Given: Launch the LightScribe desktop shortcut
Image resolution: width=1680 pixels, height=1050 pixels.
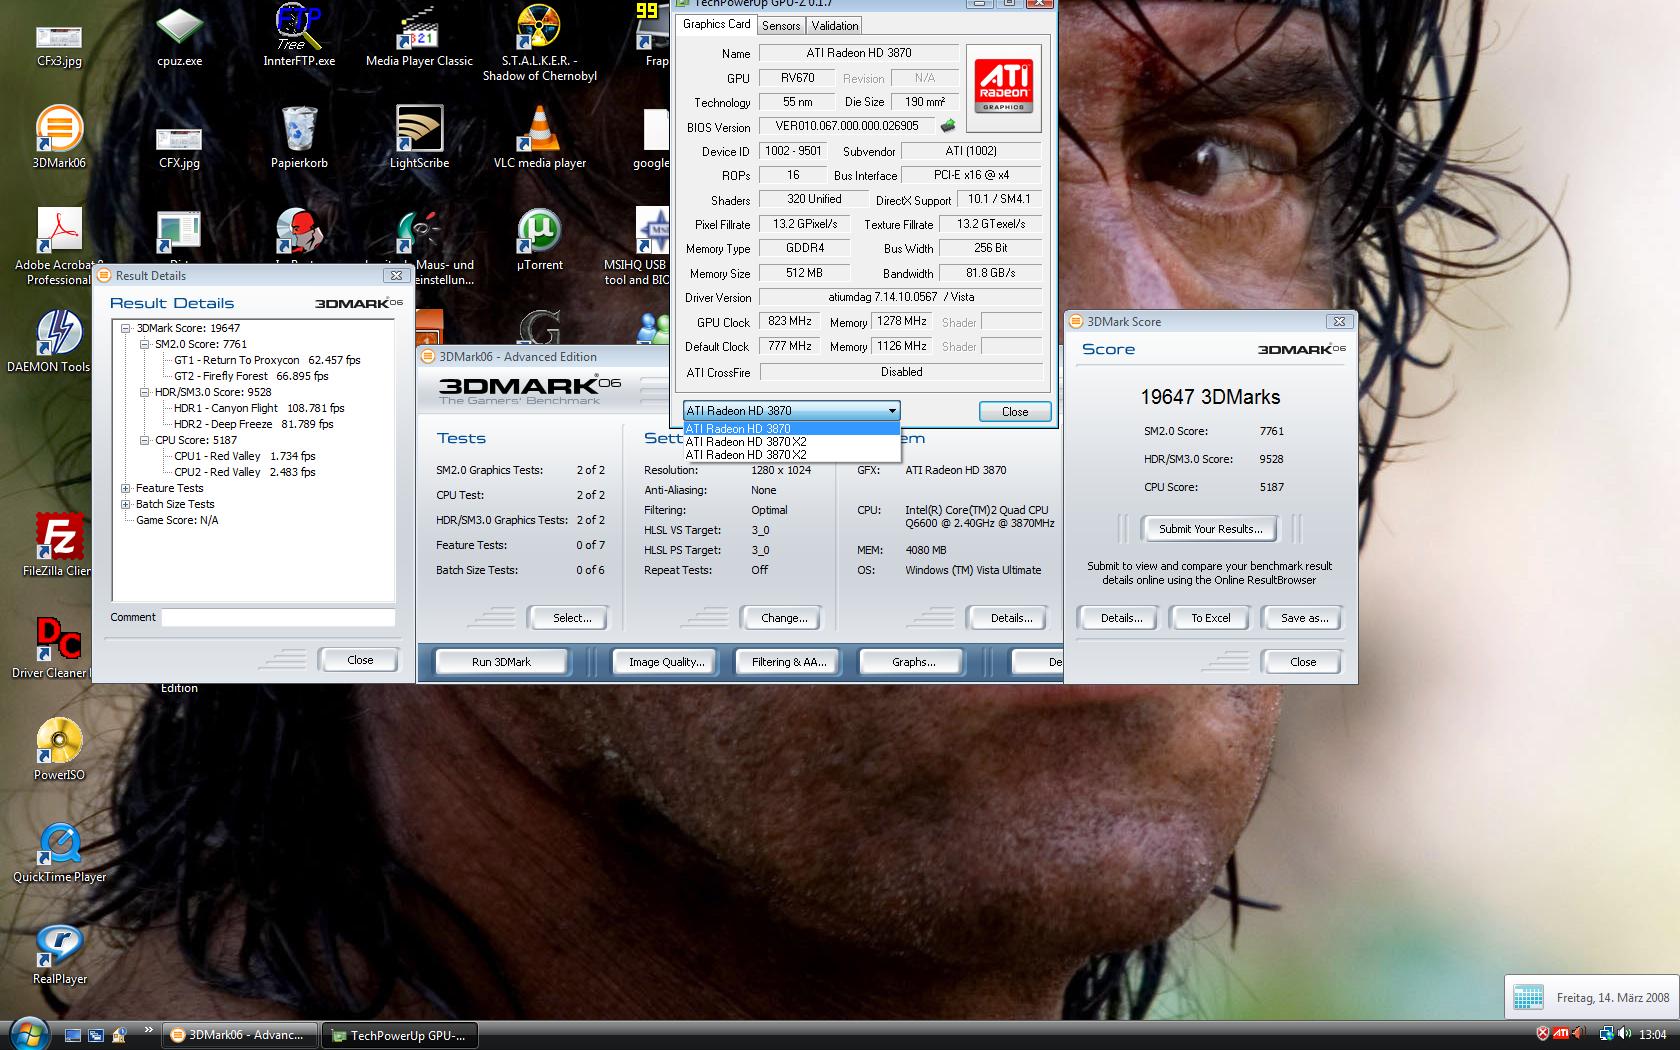Looking at the screenshot, I should (419, 138).
